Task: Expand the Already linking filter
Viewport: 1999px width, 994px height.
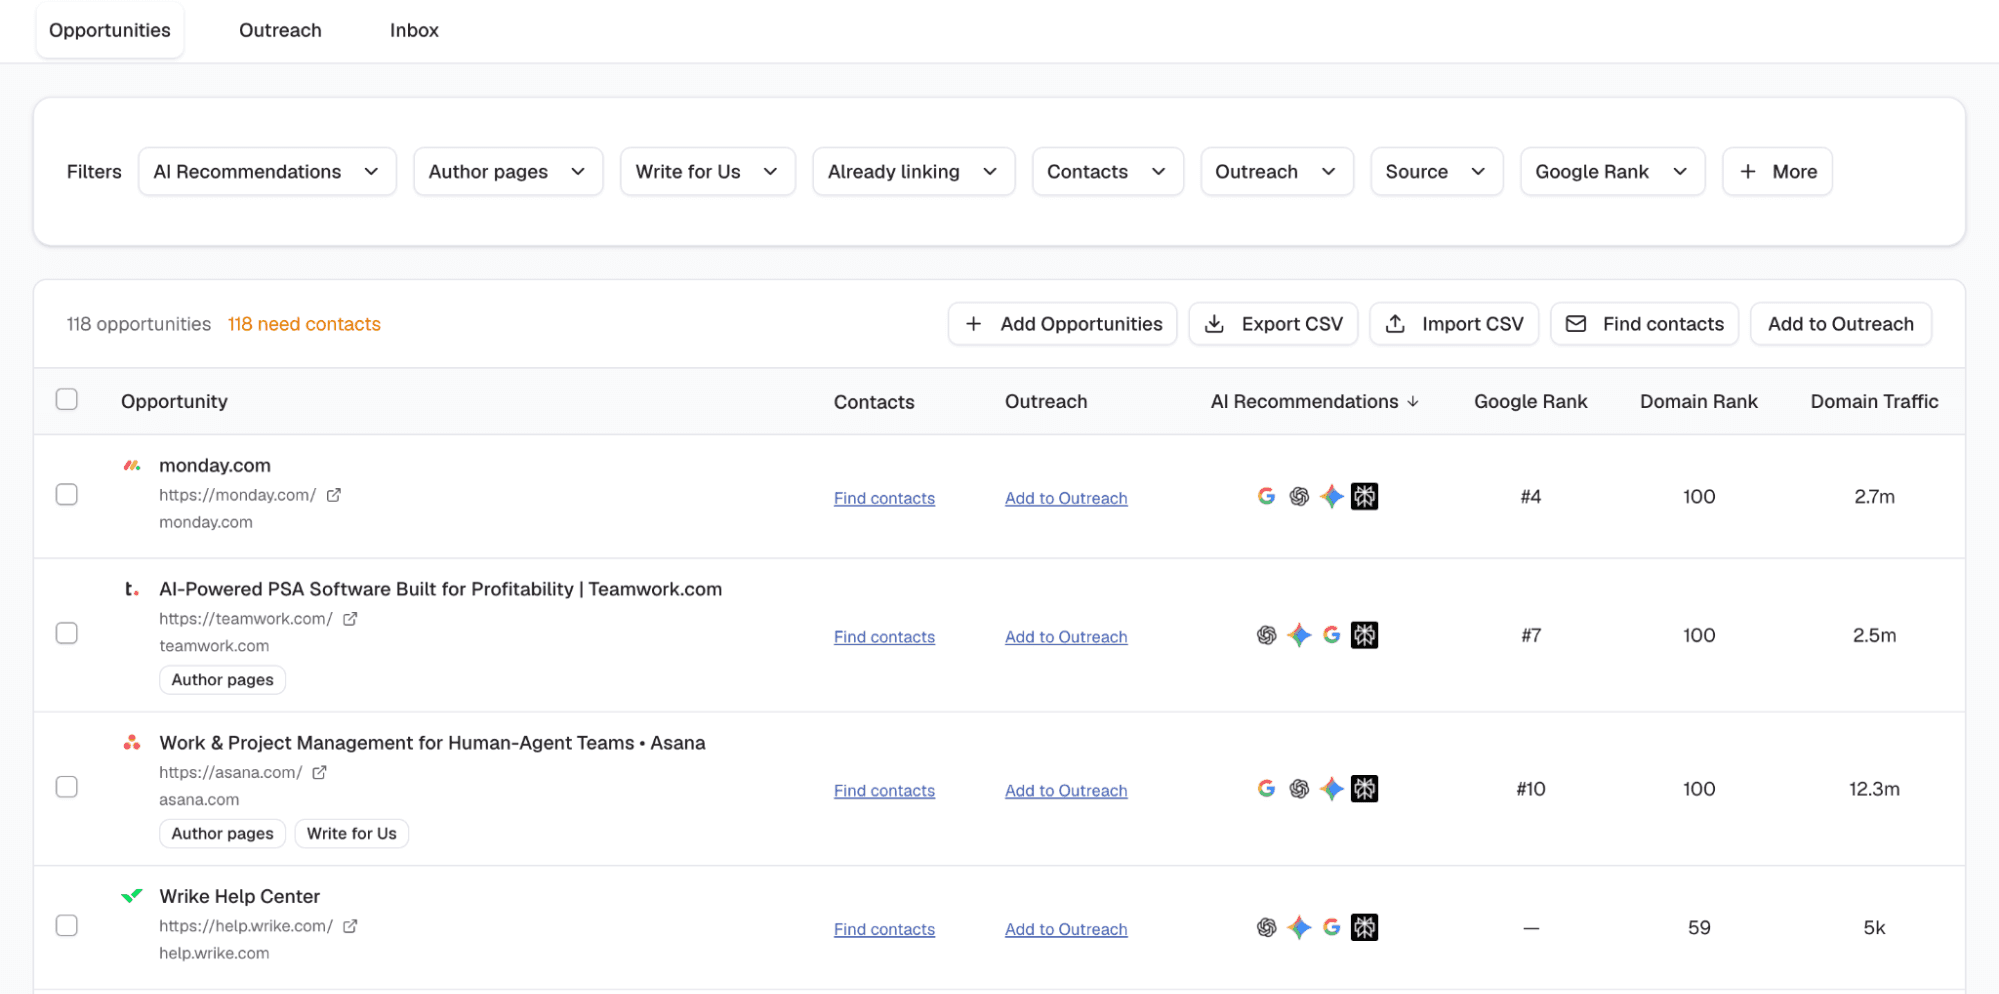Action: pyautogui.click(x=913, y=172)
